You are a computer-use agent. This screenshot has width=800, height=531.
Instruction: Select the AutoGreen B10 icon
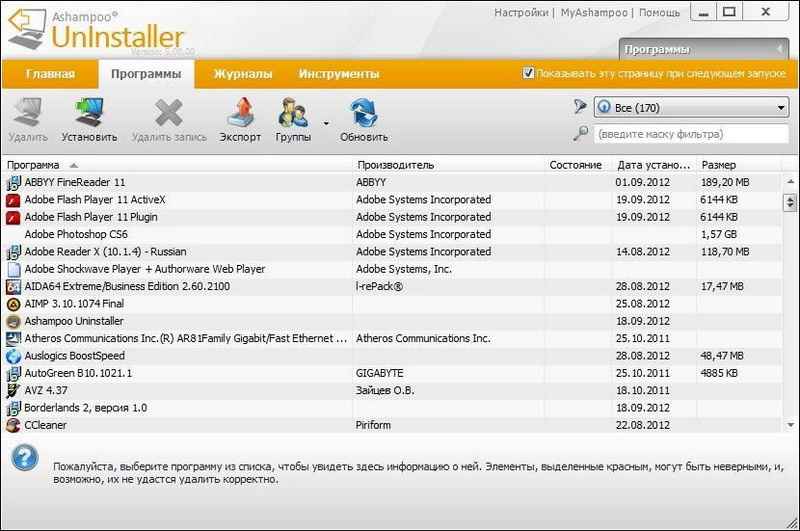point(13,373)
